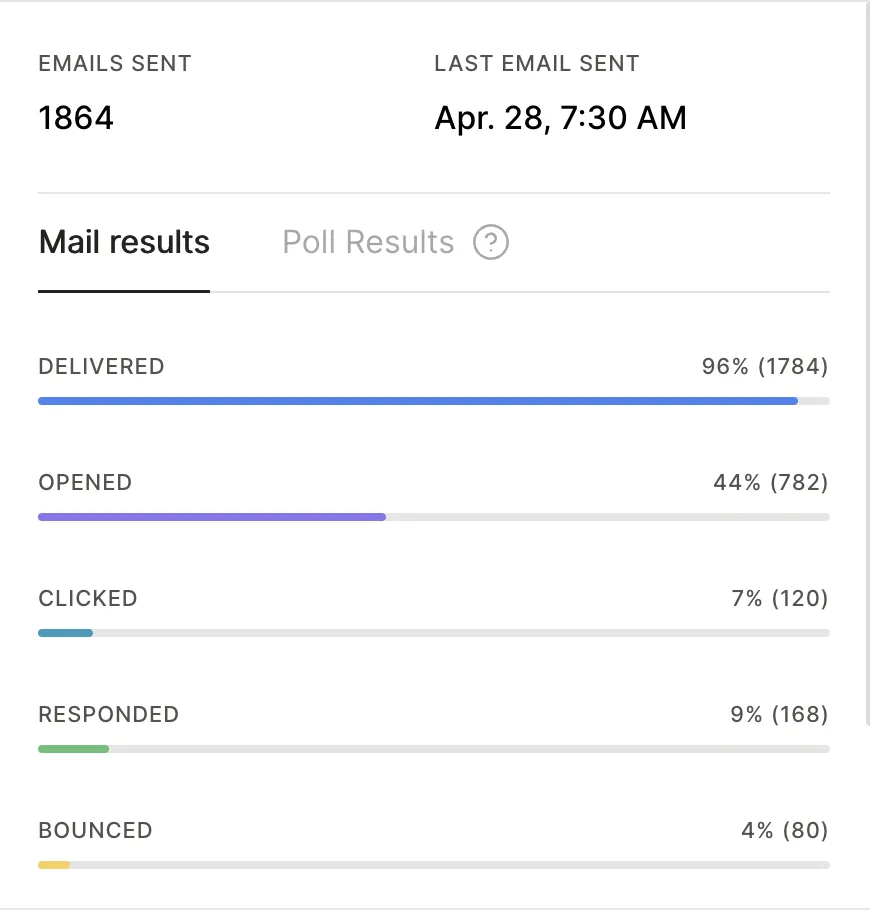
Task: Click the 44% (782) opened value
Action: tap(771, 482)
